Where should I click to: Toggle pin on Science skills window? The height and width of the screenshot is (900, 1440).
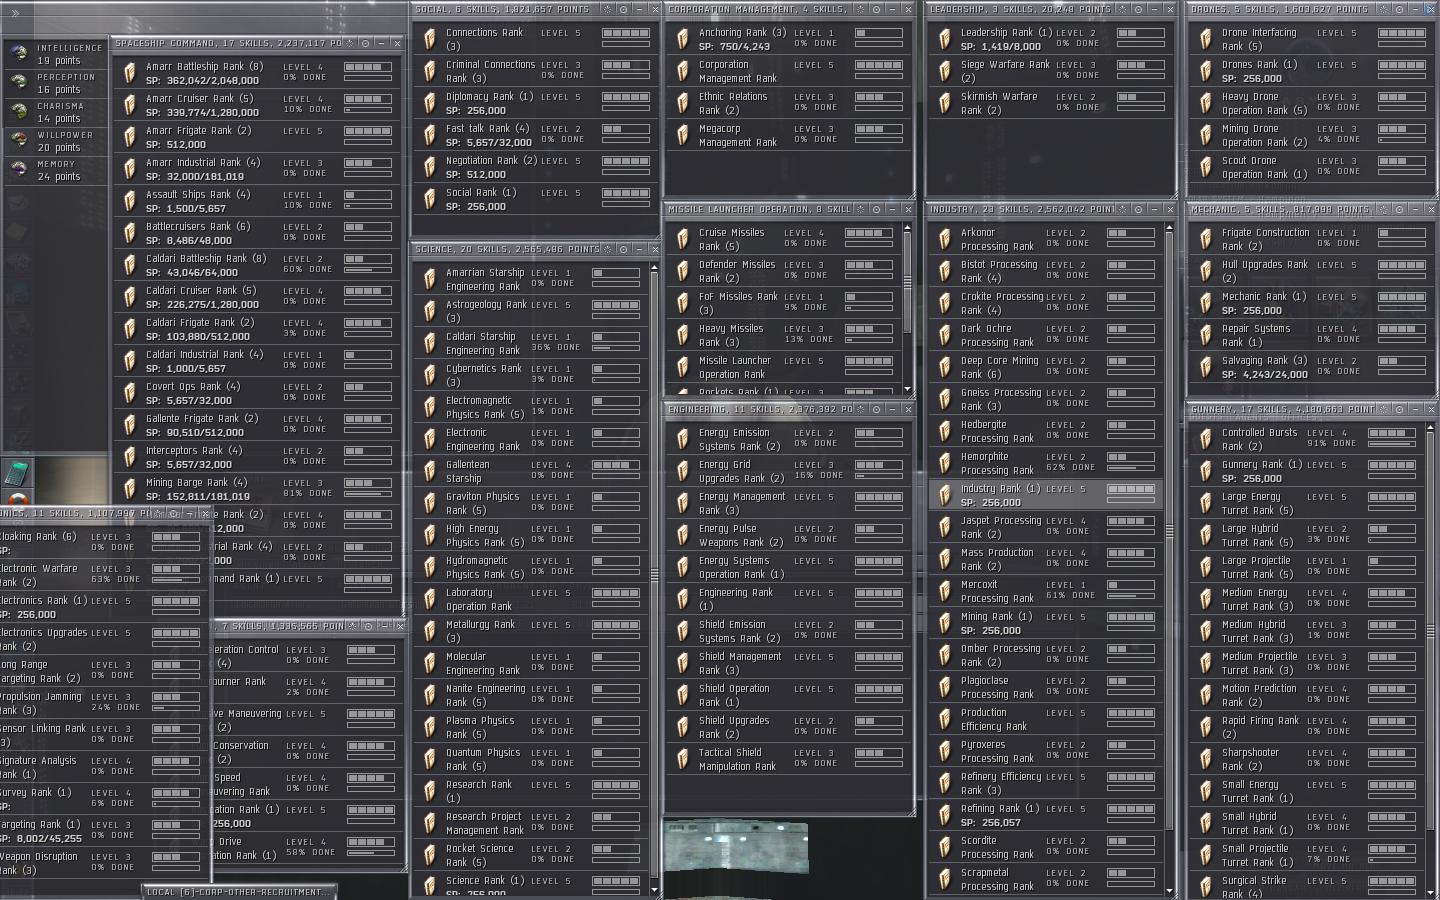pos(608,249)
